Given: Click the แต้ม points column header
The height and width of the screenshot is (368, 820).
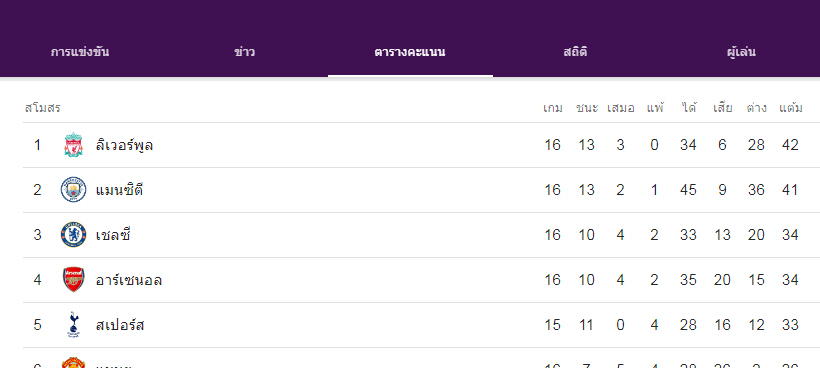Looking at the screenshot, I should click(791, 108).
